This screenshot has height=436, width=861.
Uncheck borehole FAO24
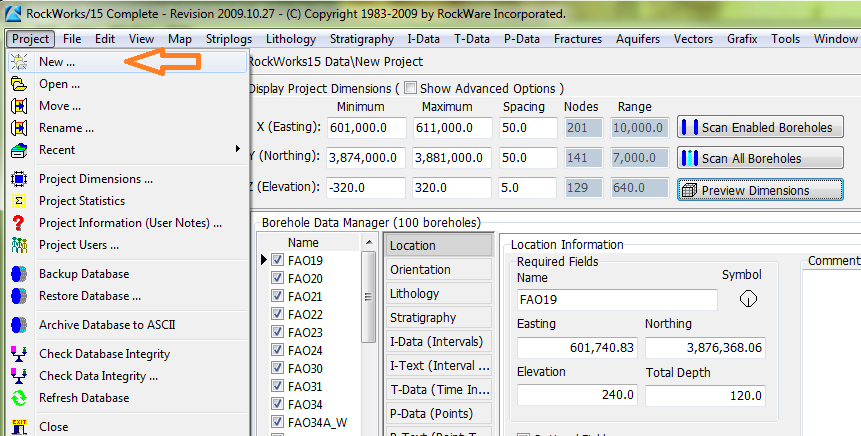pos(277,350)
